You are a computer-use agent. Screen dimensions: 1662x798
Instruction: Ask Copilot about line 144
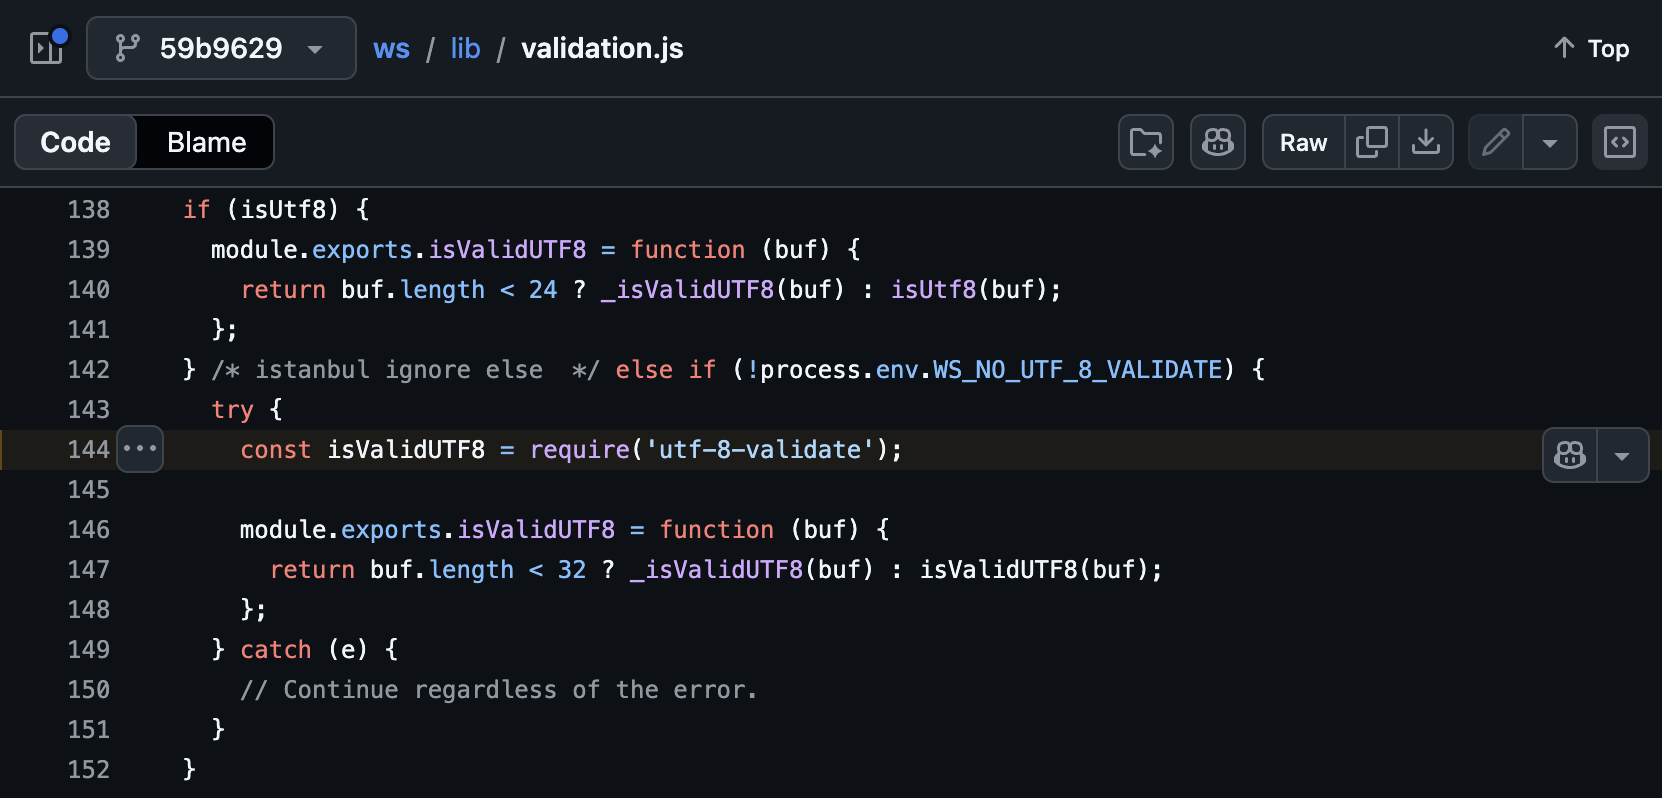click(x=1570, y=455)
